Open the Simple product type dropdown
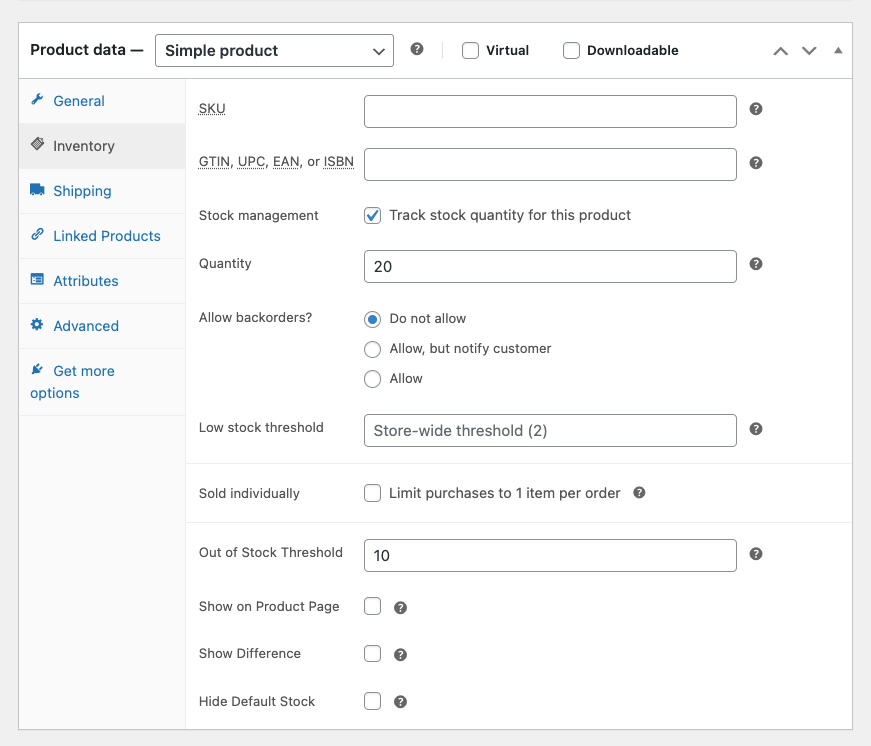This screenshot has height=746, width=871. tap(274, 51)
